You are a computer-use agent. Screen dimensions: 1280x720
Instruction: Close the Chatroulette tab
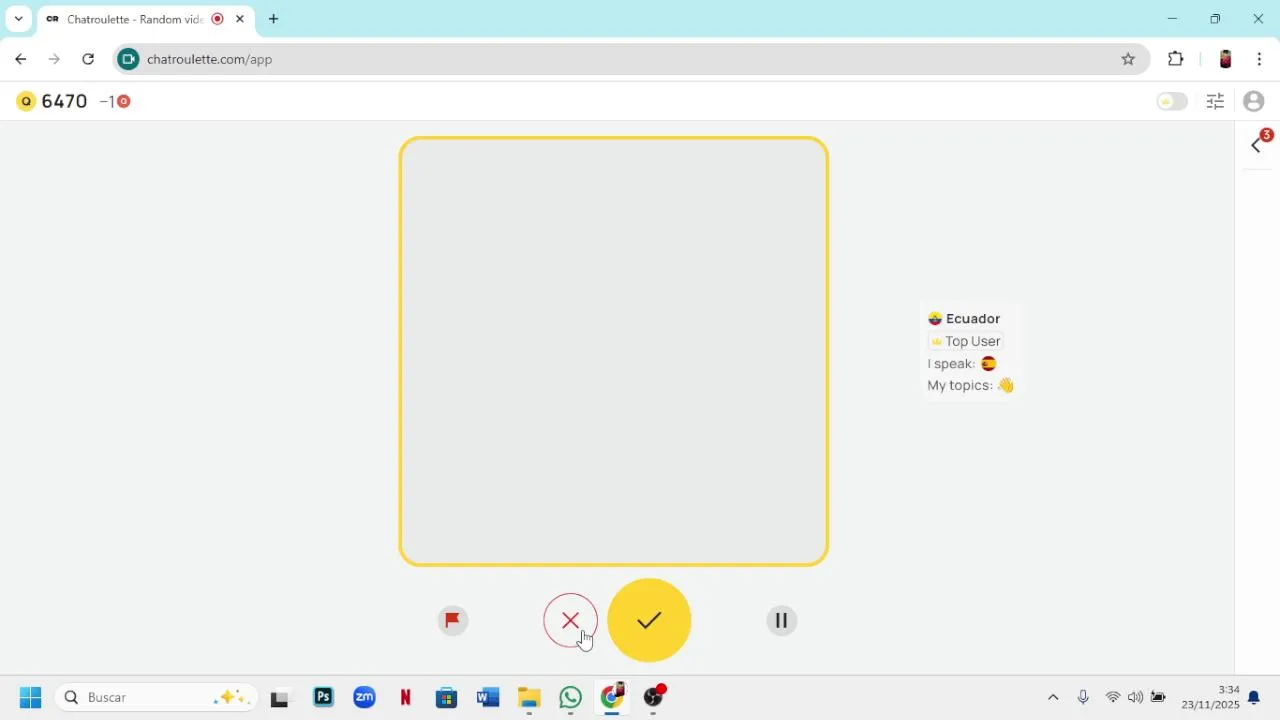pos(240,19)
